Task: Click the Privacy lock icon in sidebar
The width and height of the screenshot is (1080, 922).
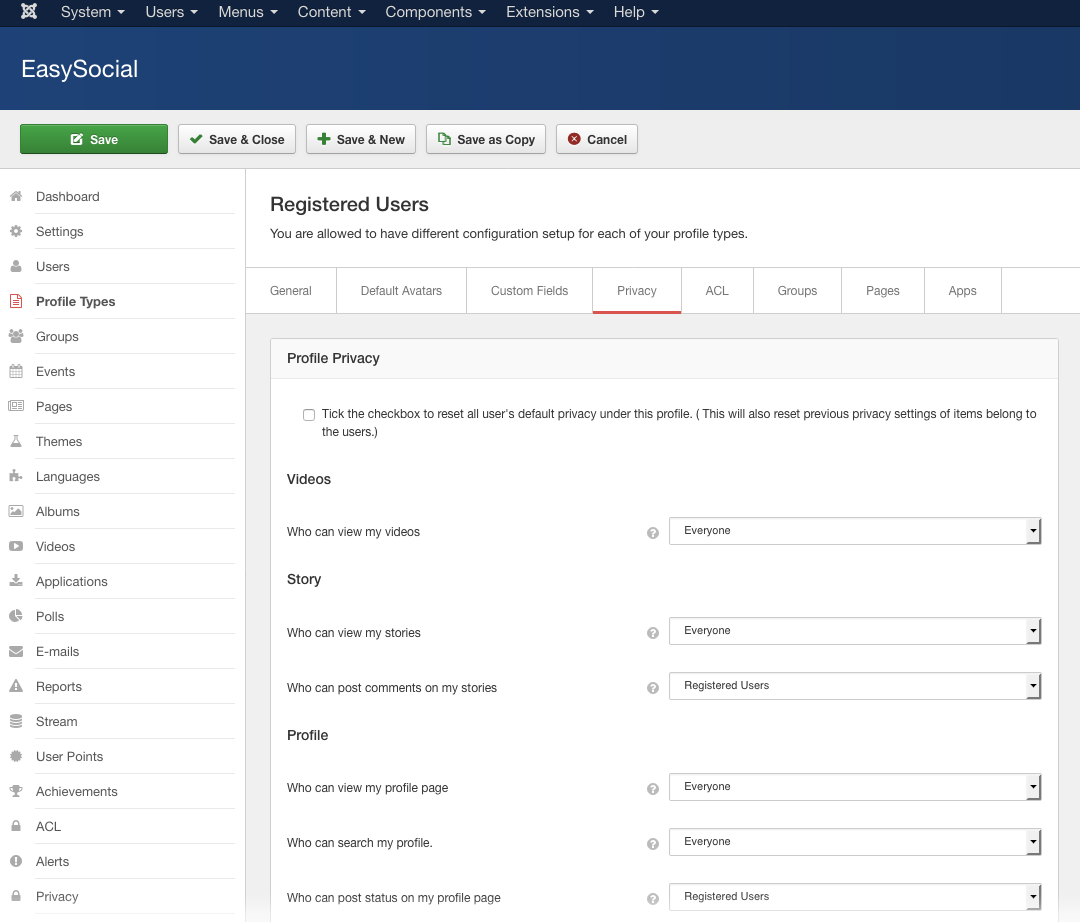Action: pyautogui.click(x=16, y=896)
